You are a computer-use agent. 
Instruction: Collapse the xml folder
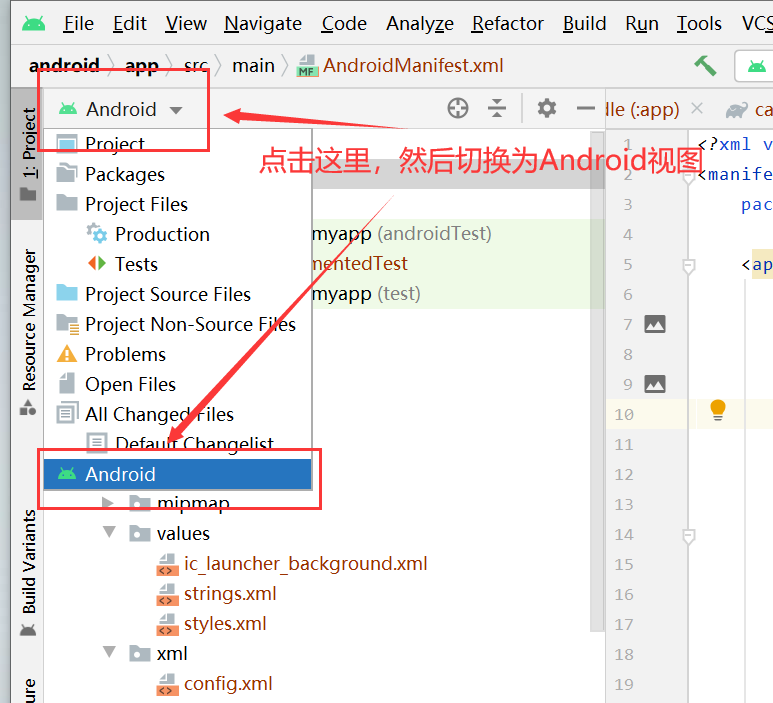coord(109,653)
